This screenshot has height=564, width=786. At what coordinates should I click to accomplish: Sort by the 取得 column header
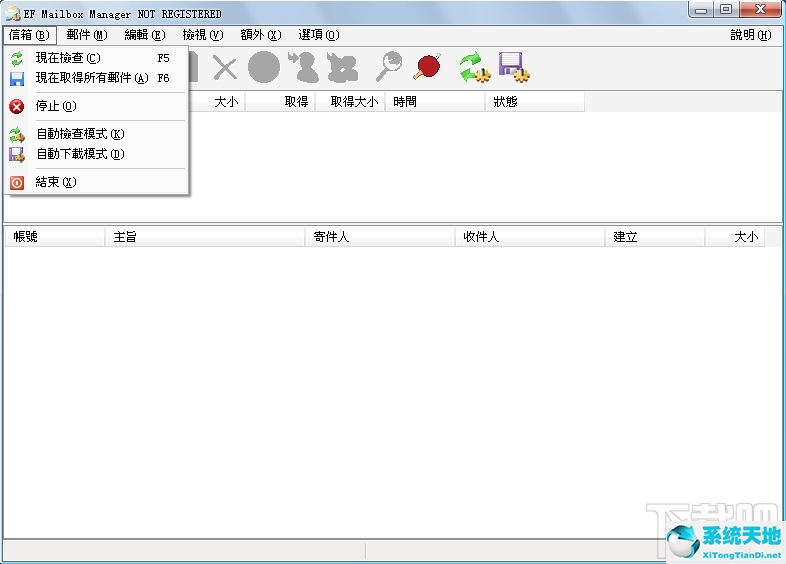pyautogui.click(x=280, y=102)
